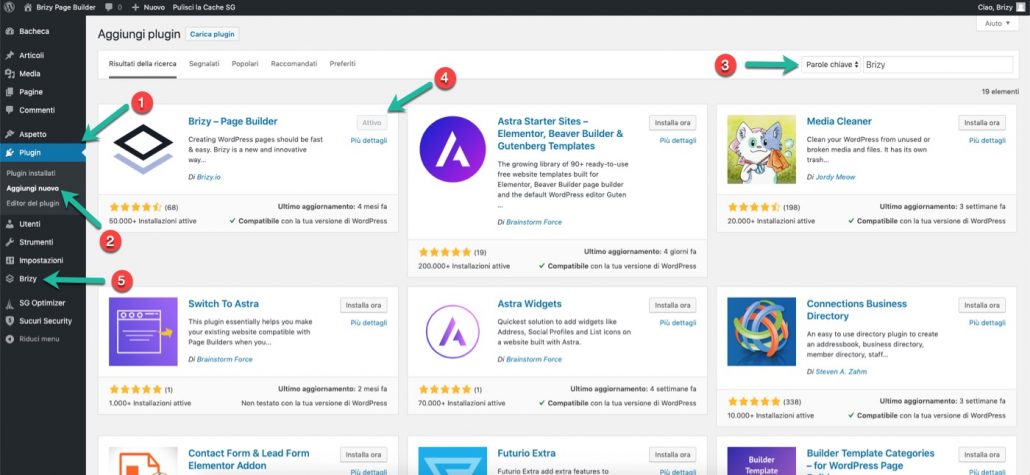The height and width of the screenshot is (475, 1030).
Task: Open Impostazioni in sidebar
Action: point(41,260)
